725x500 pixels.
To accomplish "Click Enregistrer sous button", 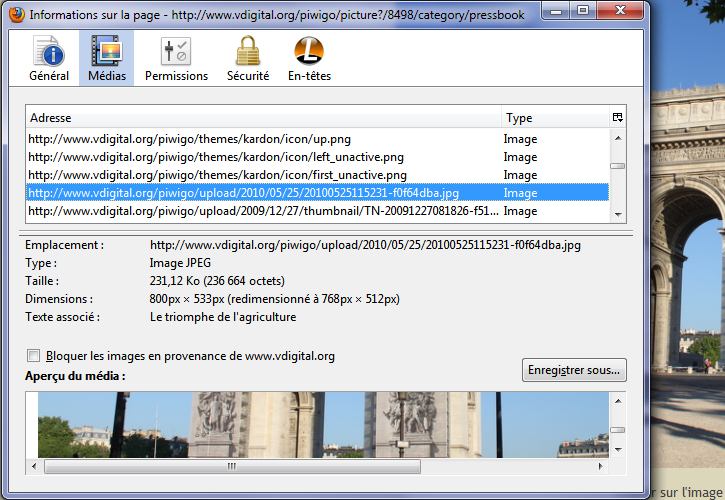I will click(574, 370).
